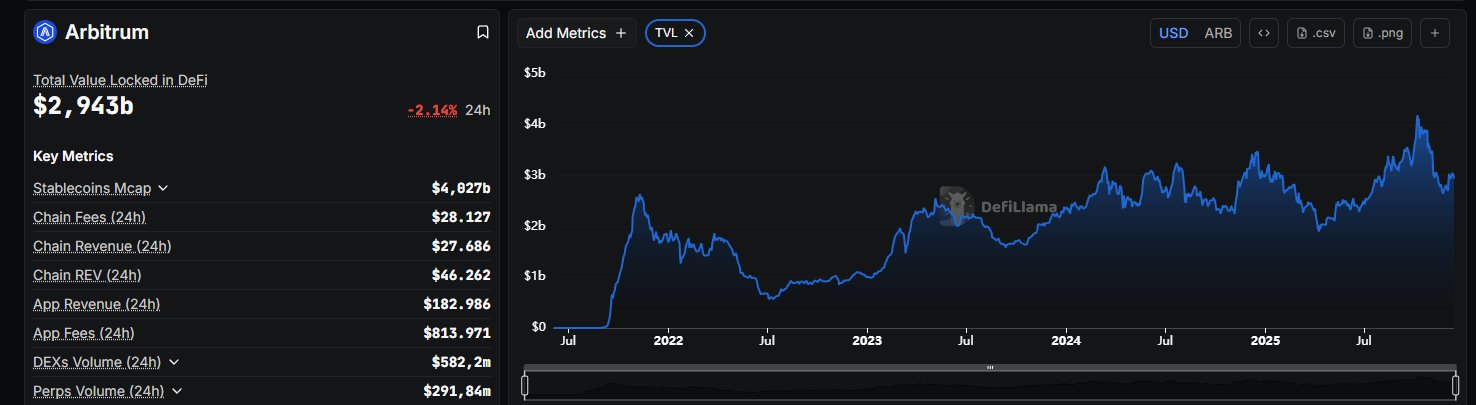The width and height of the screenshot is (1476, 405).
Task: Click the $27.686 chain revenue value
Action: pyautogui.click(x=461, y=246)
